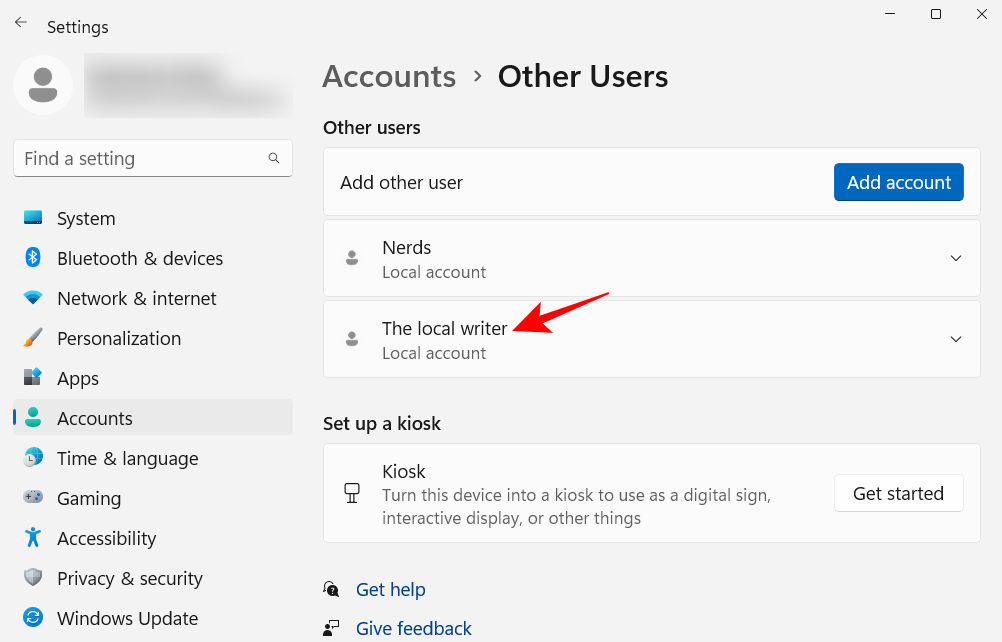The width and height of the screenshot is (1002, 642).
Task: Open the Get help link
Action: point(390,589)
